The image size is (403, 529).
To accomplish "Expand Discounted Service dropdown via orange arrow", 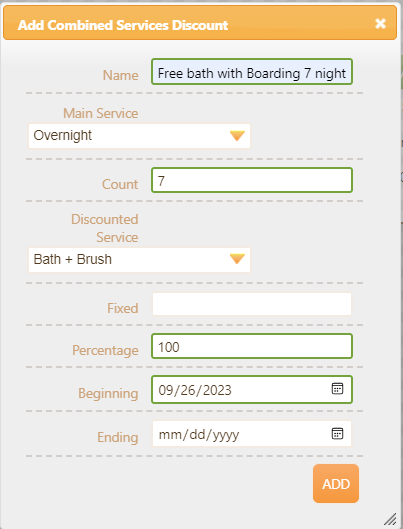I will (237, 259).
